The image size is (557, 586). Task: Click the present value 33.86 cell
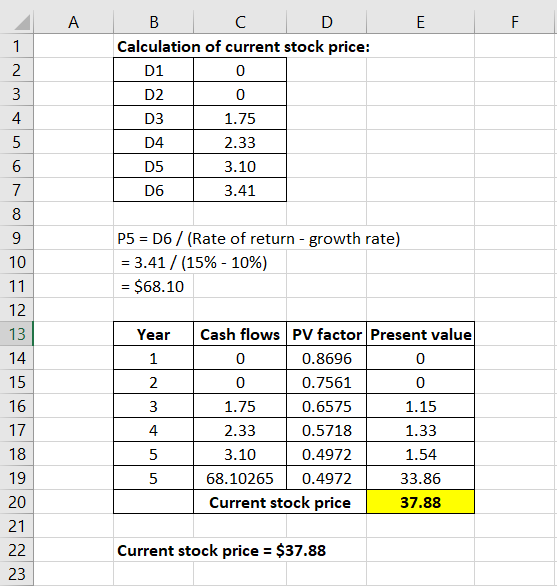pyautogui.click(x=421, y=478)
